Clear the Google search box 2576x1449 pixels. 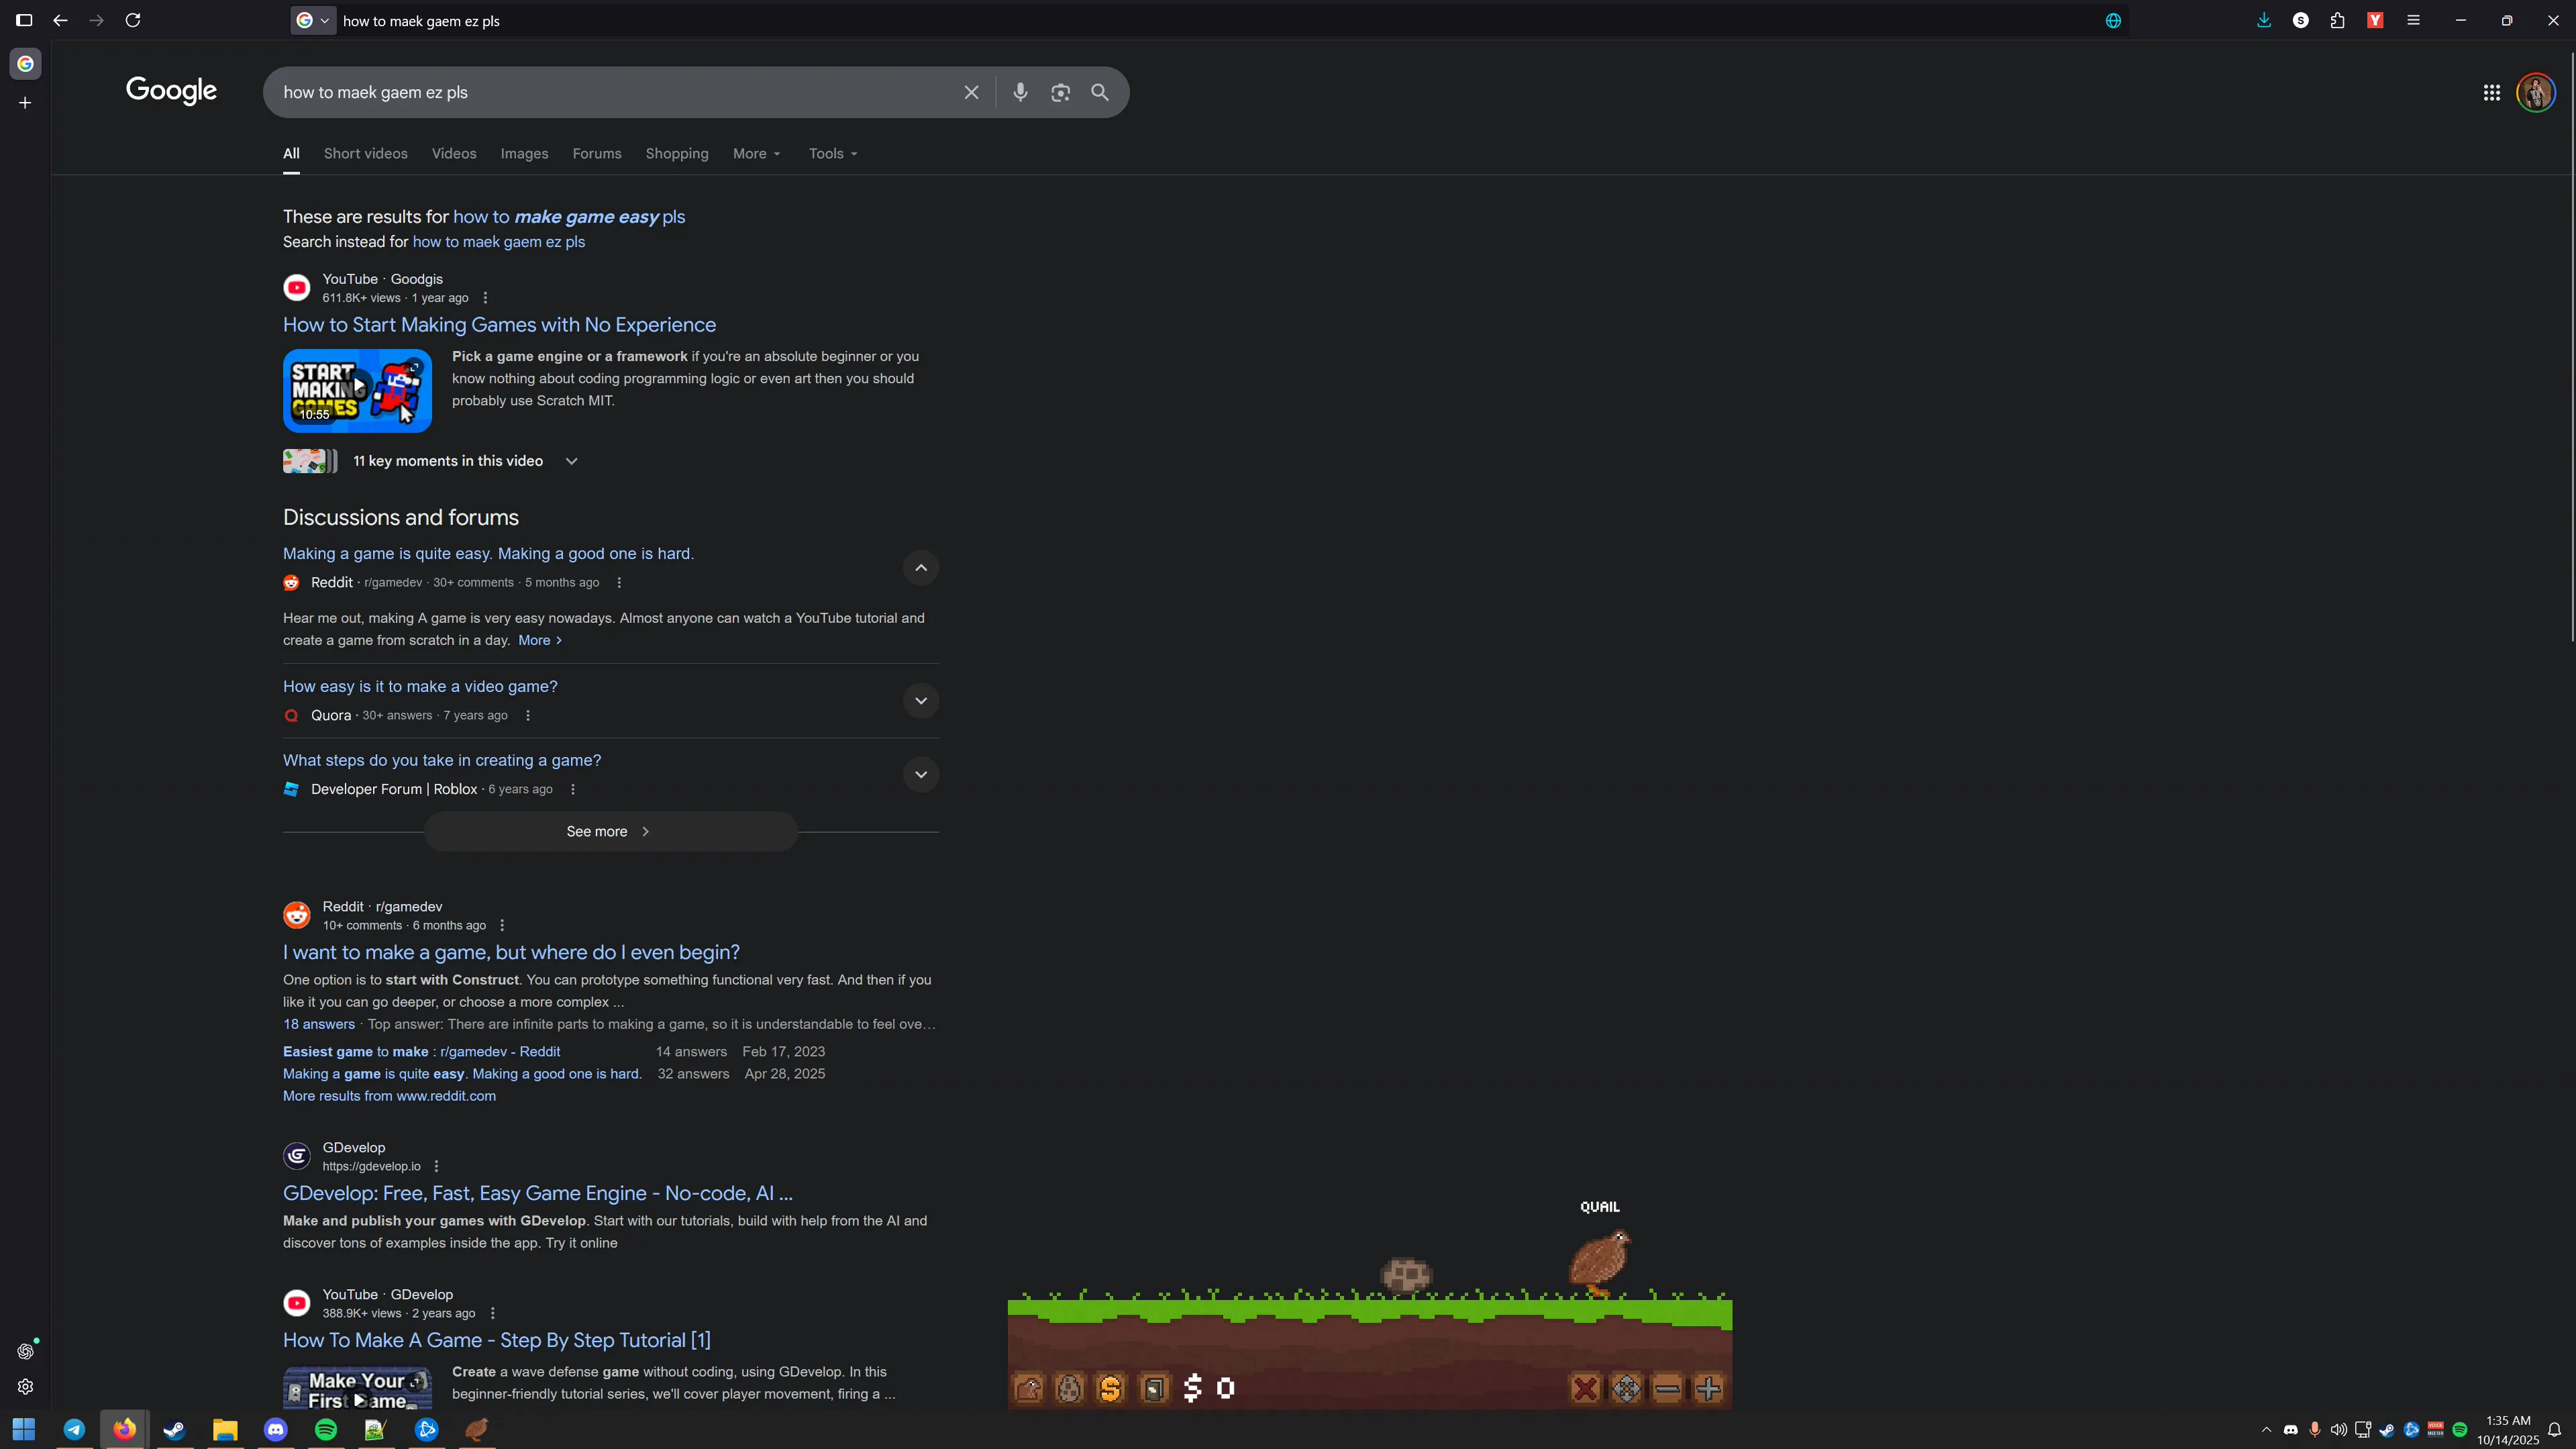point(971,92)
